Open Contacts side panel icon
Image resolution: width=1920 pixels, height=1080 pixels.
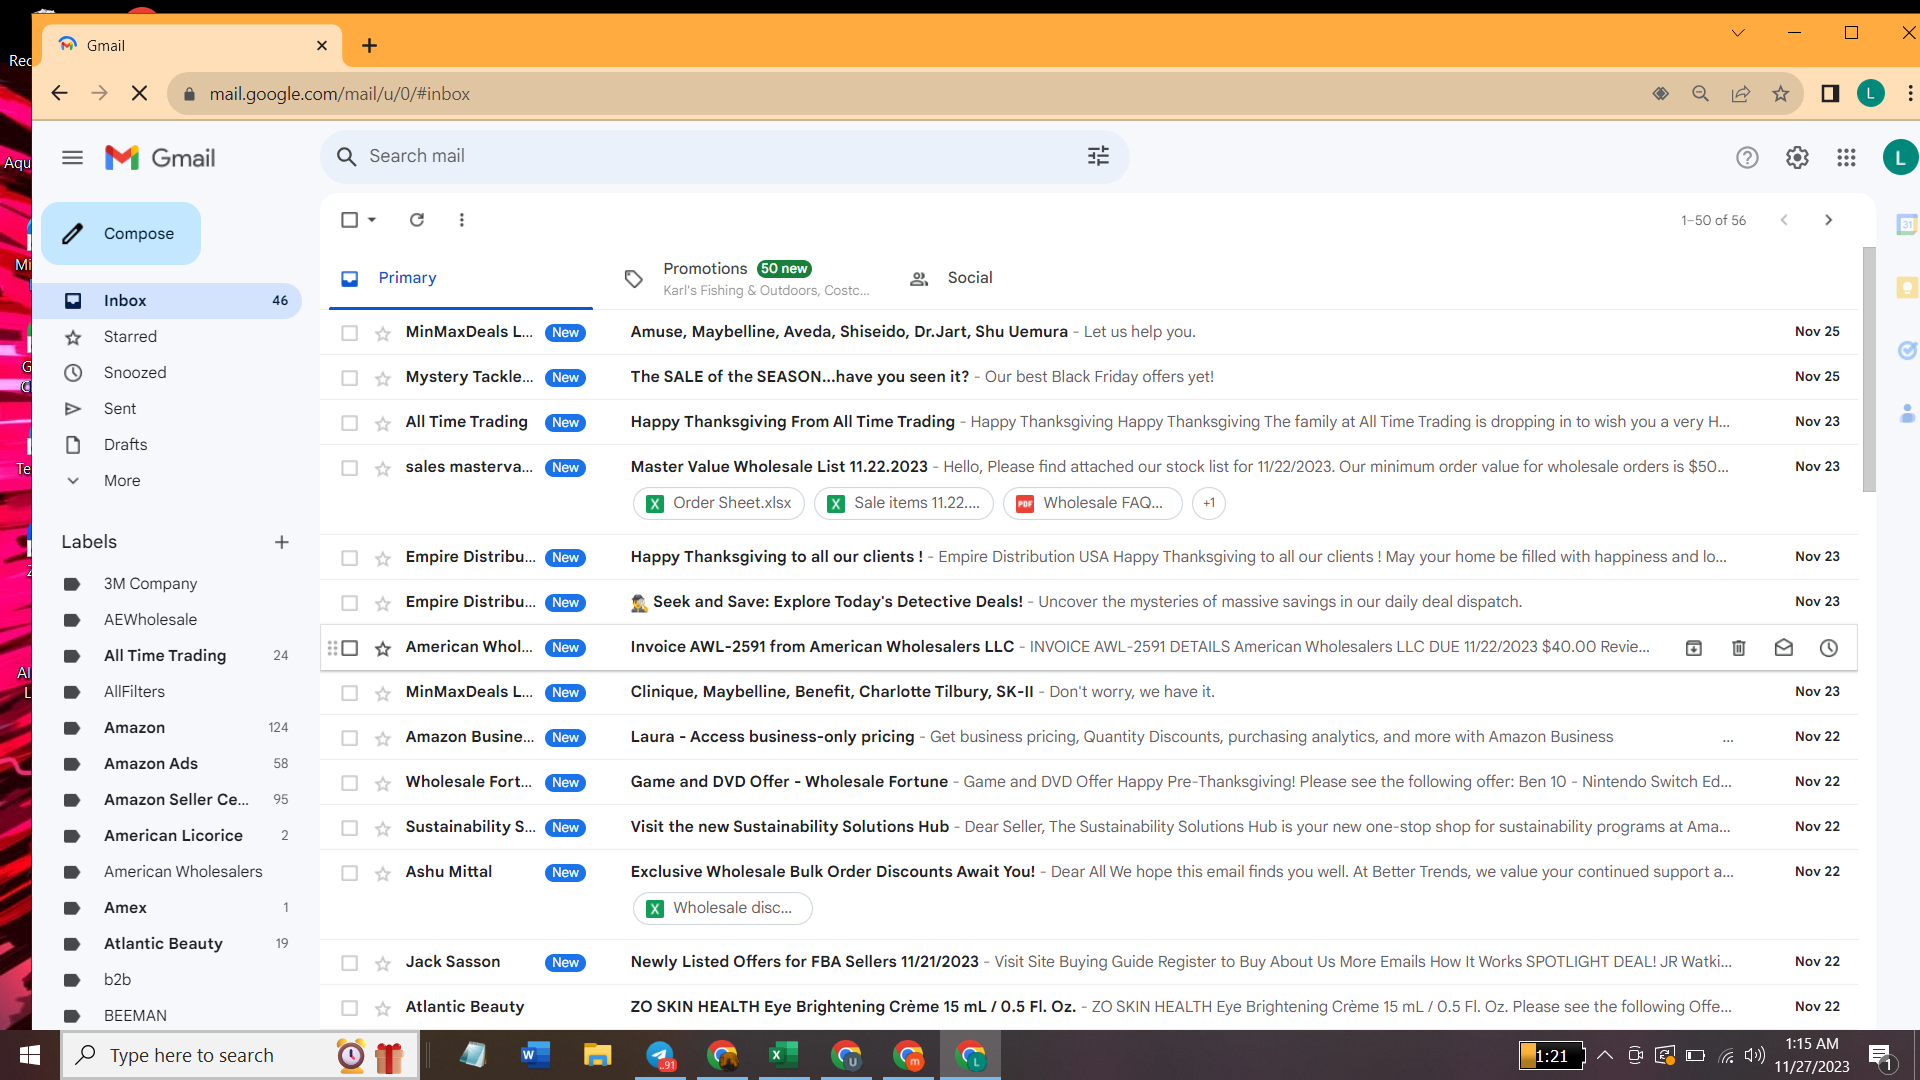[x=1907, y=413]
